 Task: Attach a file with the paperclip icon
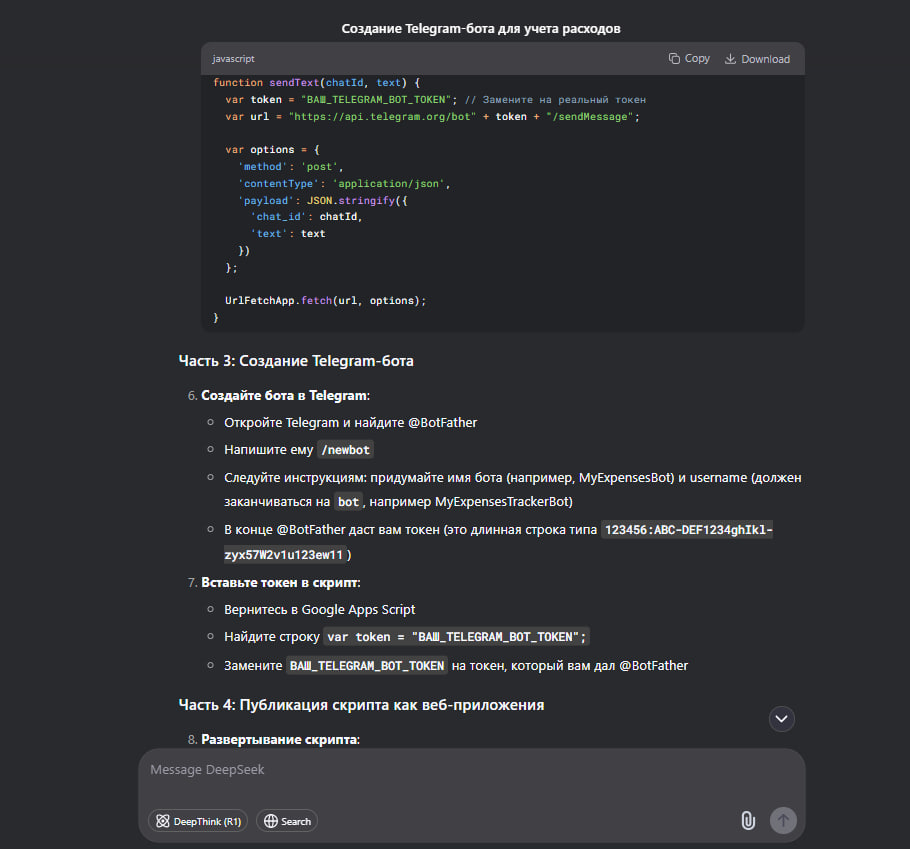point(748,821)
